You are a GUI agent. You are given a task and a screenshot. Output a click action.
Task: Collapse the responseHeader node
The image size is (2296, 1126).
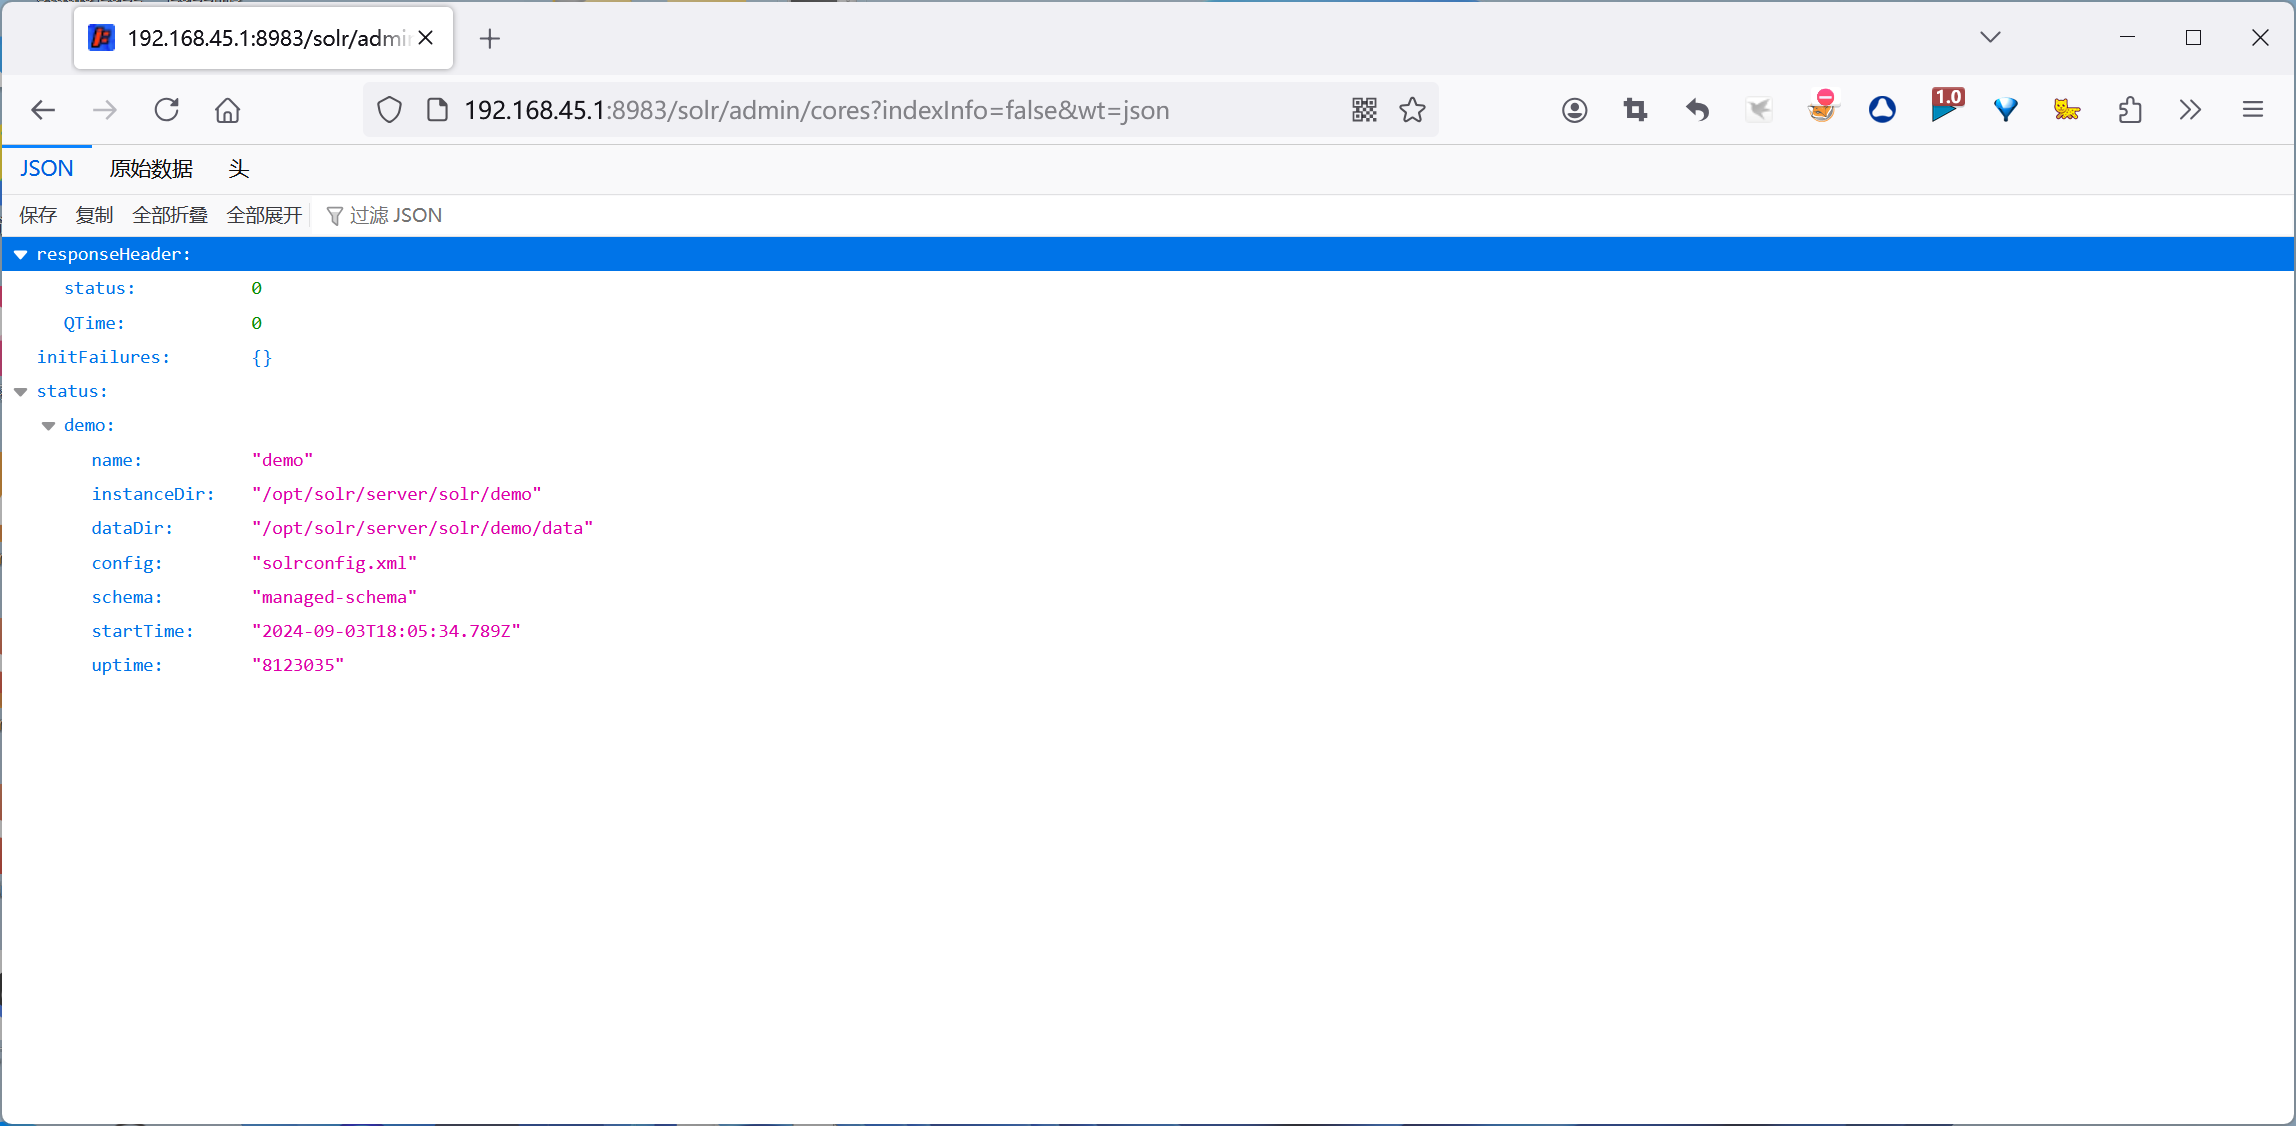pyautogui.click(x=20, y=255)
